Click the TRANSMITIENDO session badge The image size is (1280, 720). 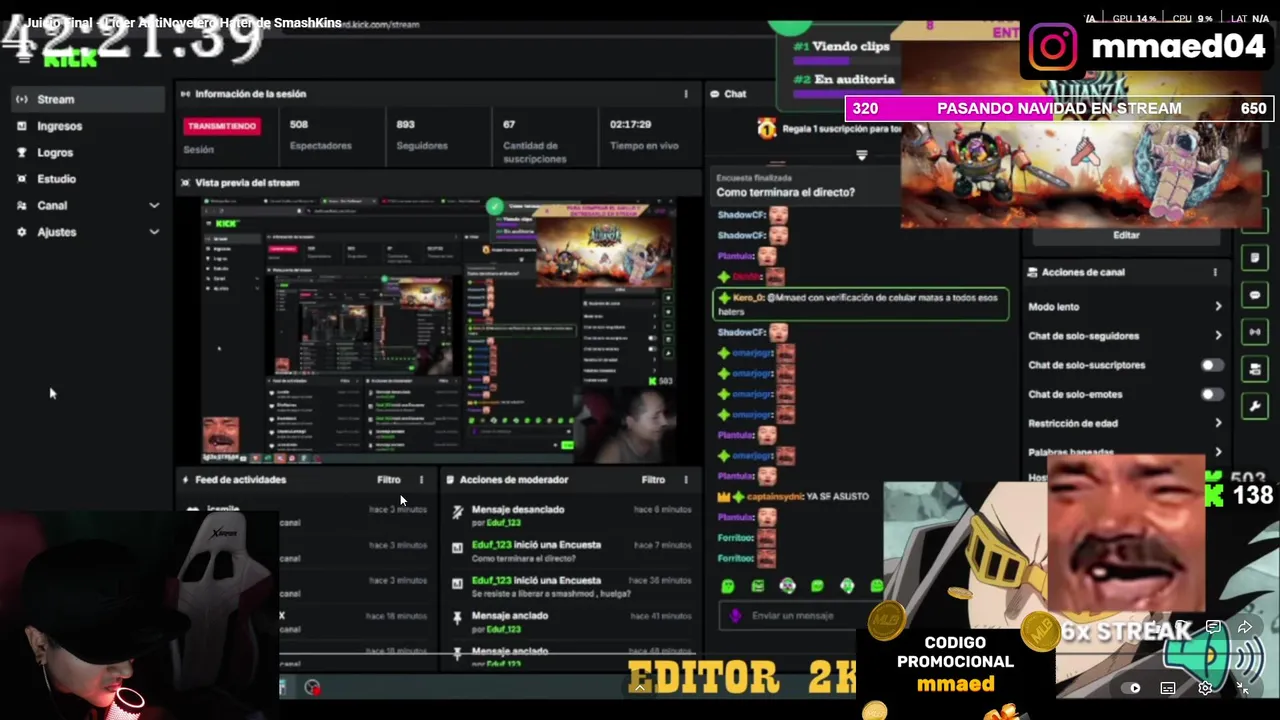point(222,126)
